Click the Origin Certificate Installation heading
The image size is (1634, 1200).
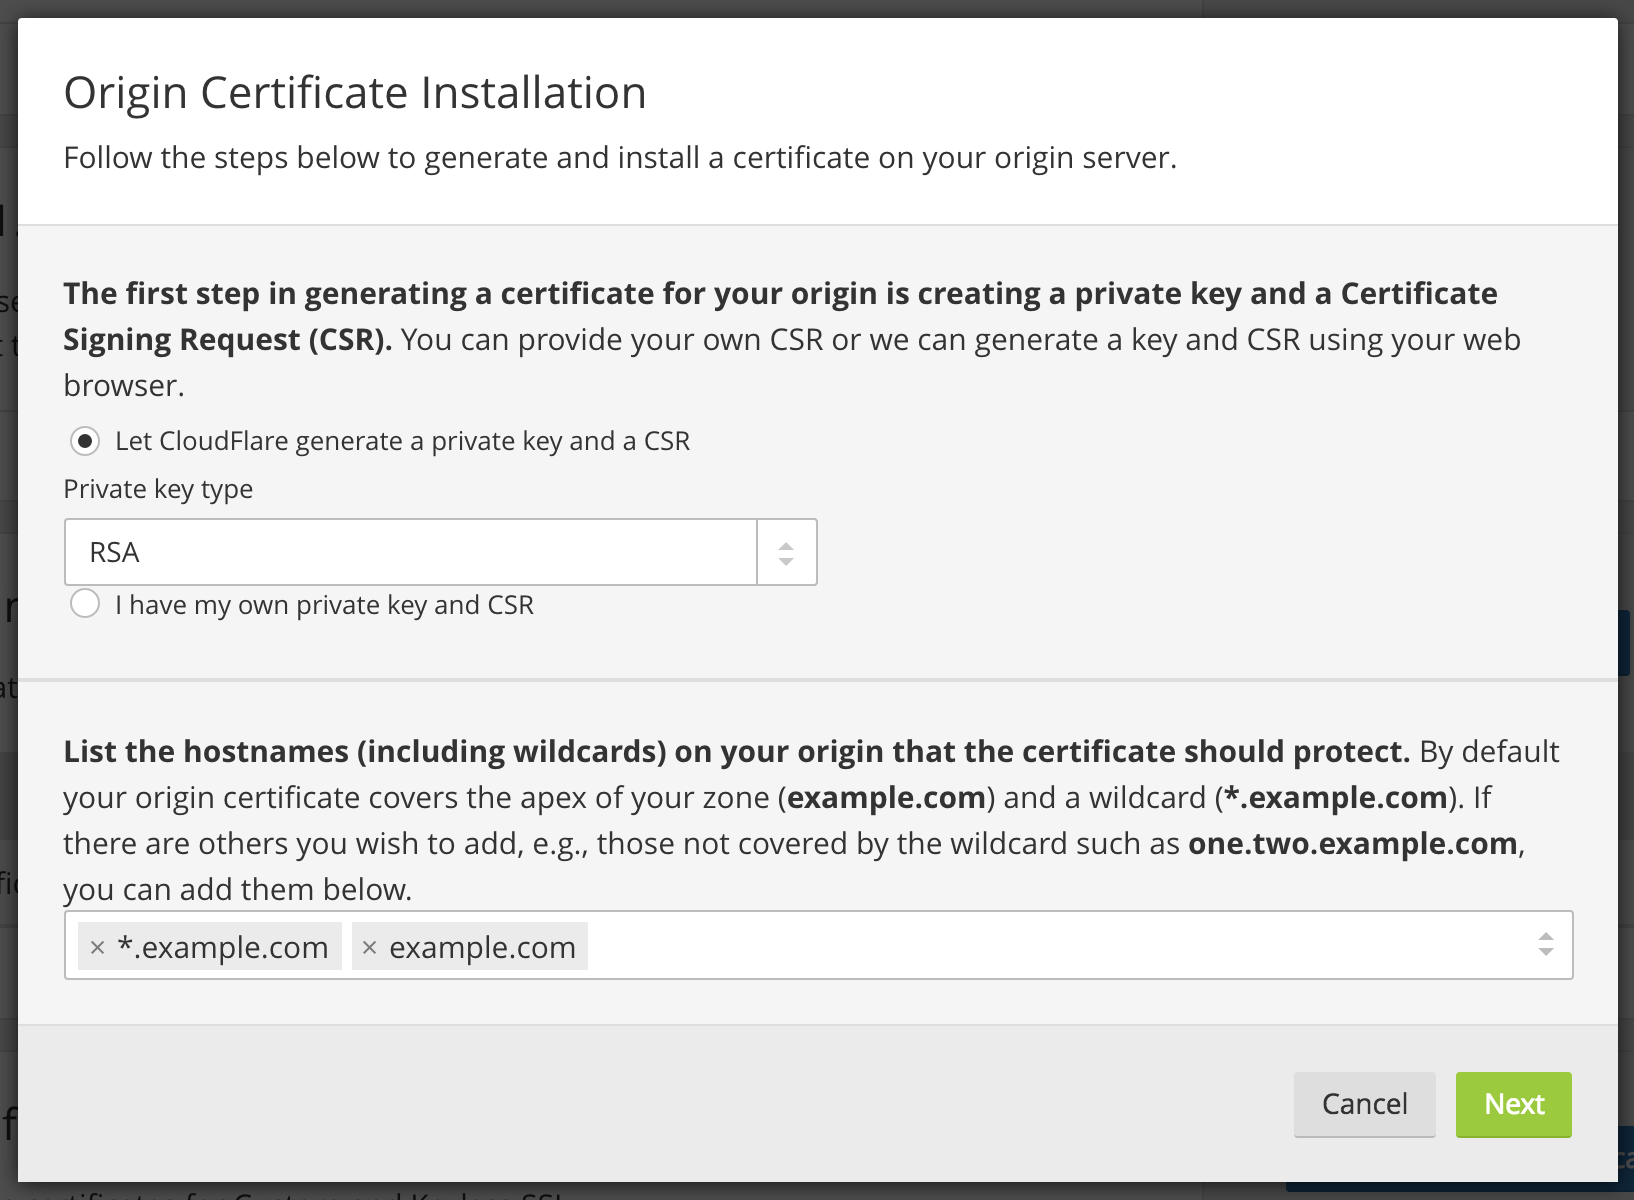(355, 93)
